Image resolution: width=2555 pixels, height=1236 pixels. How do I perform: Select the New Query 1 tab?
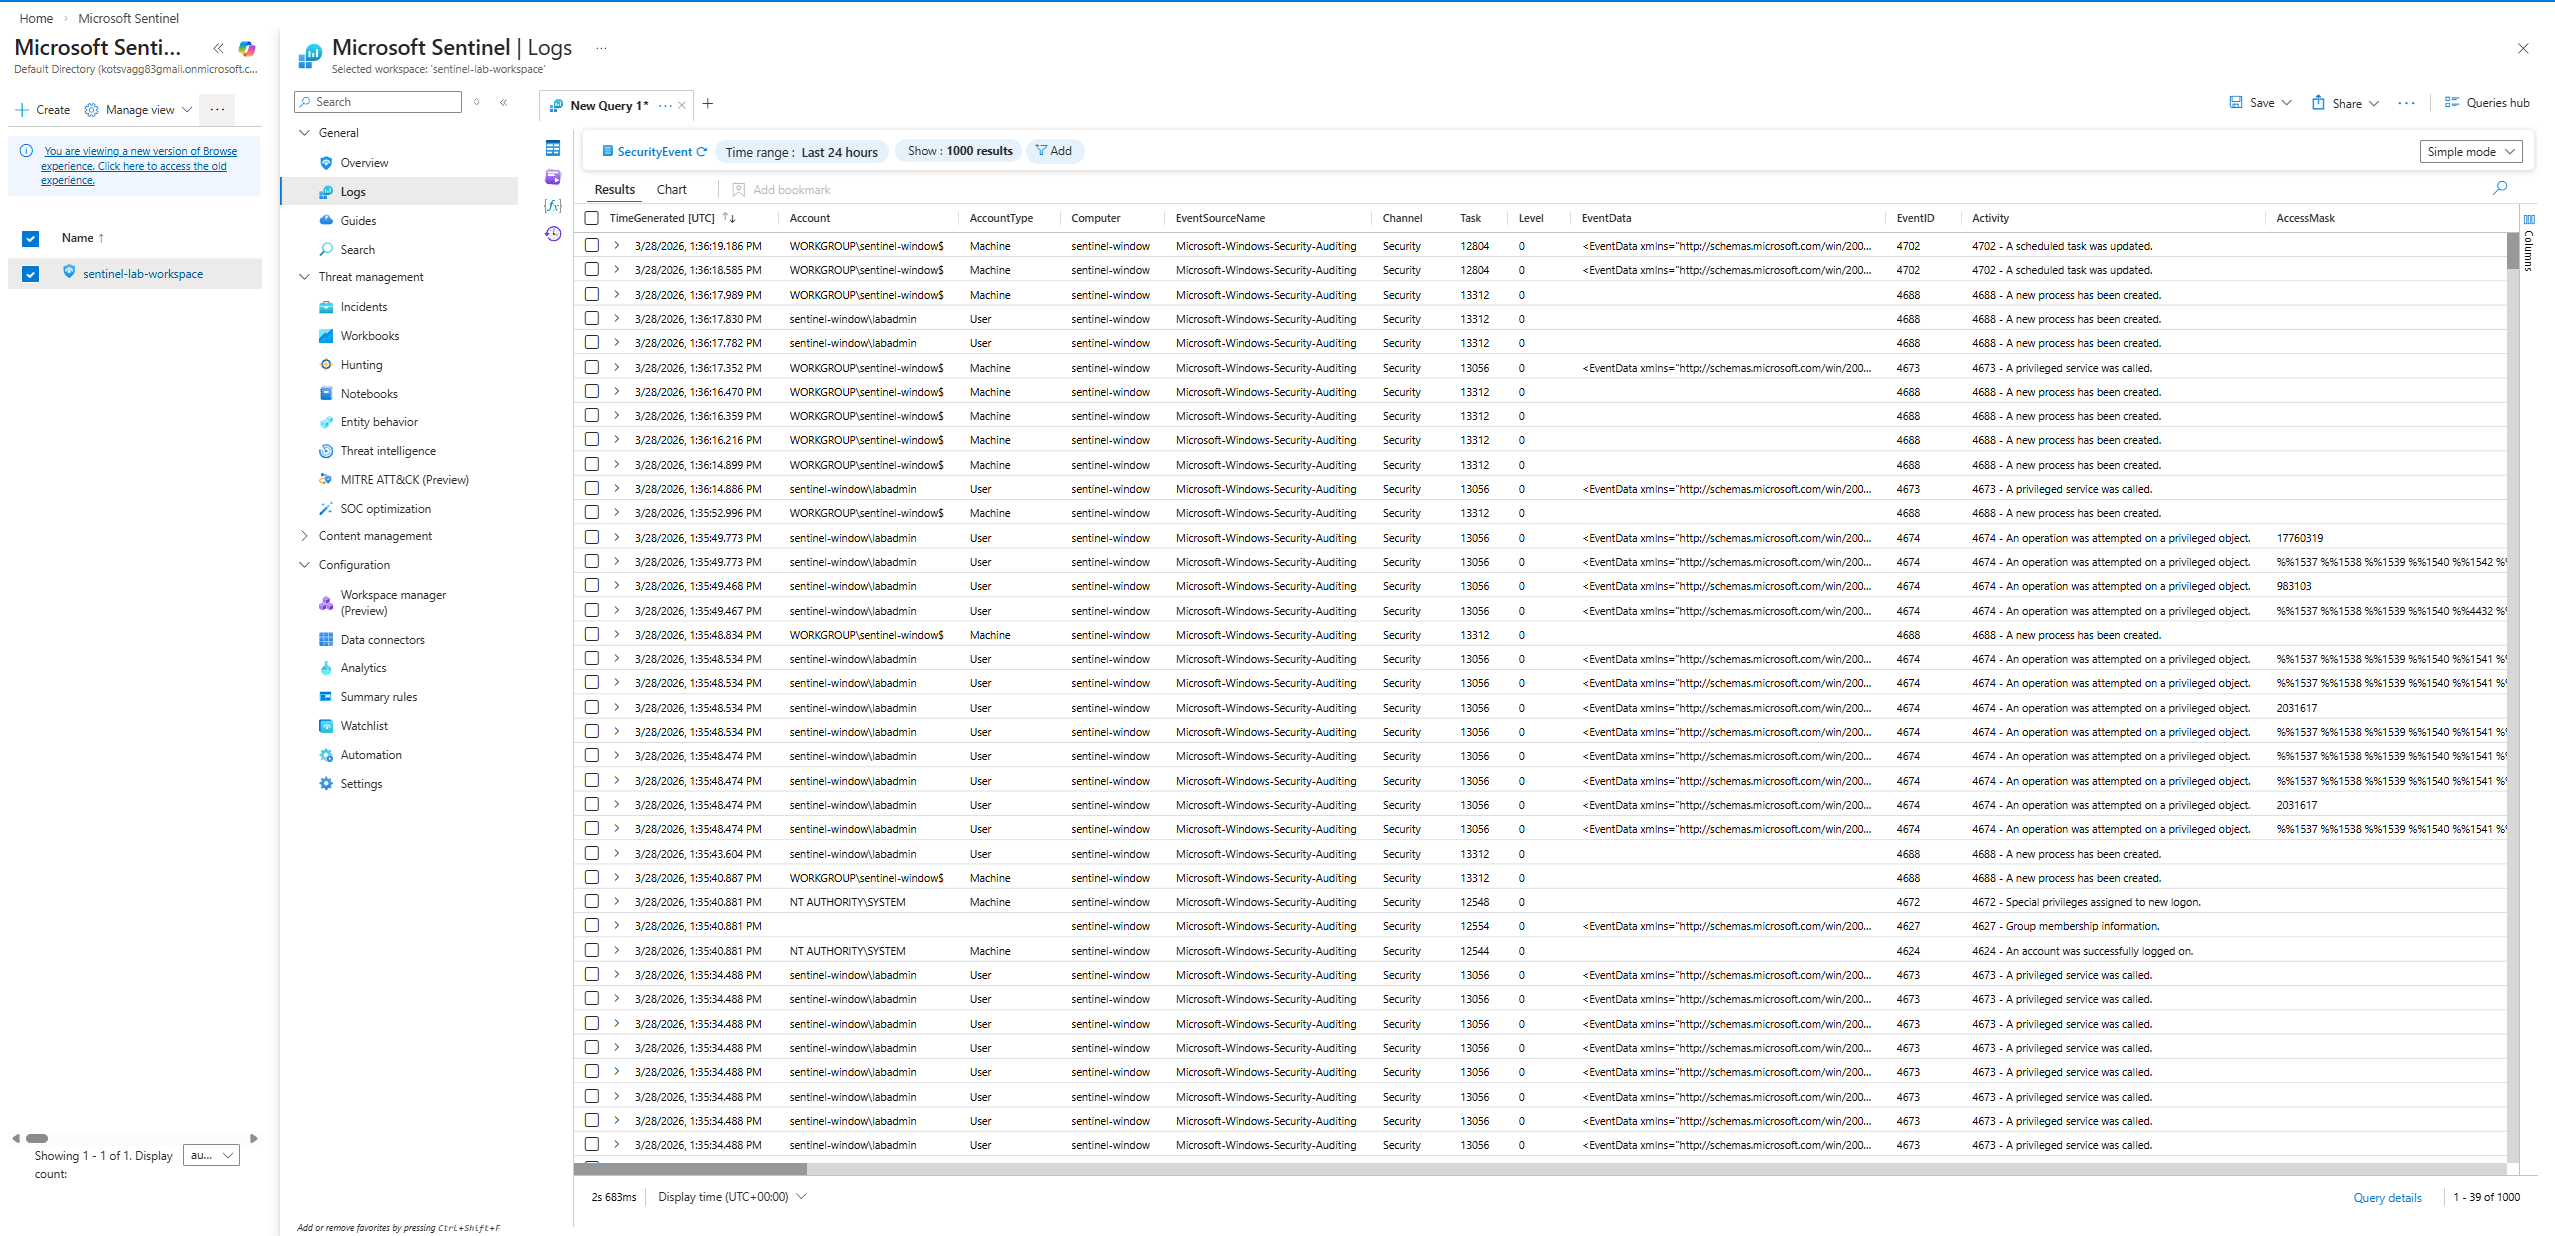click(x=608, y=105)
